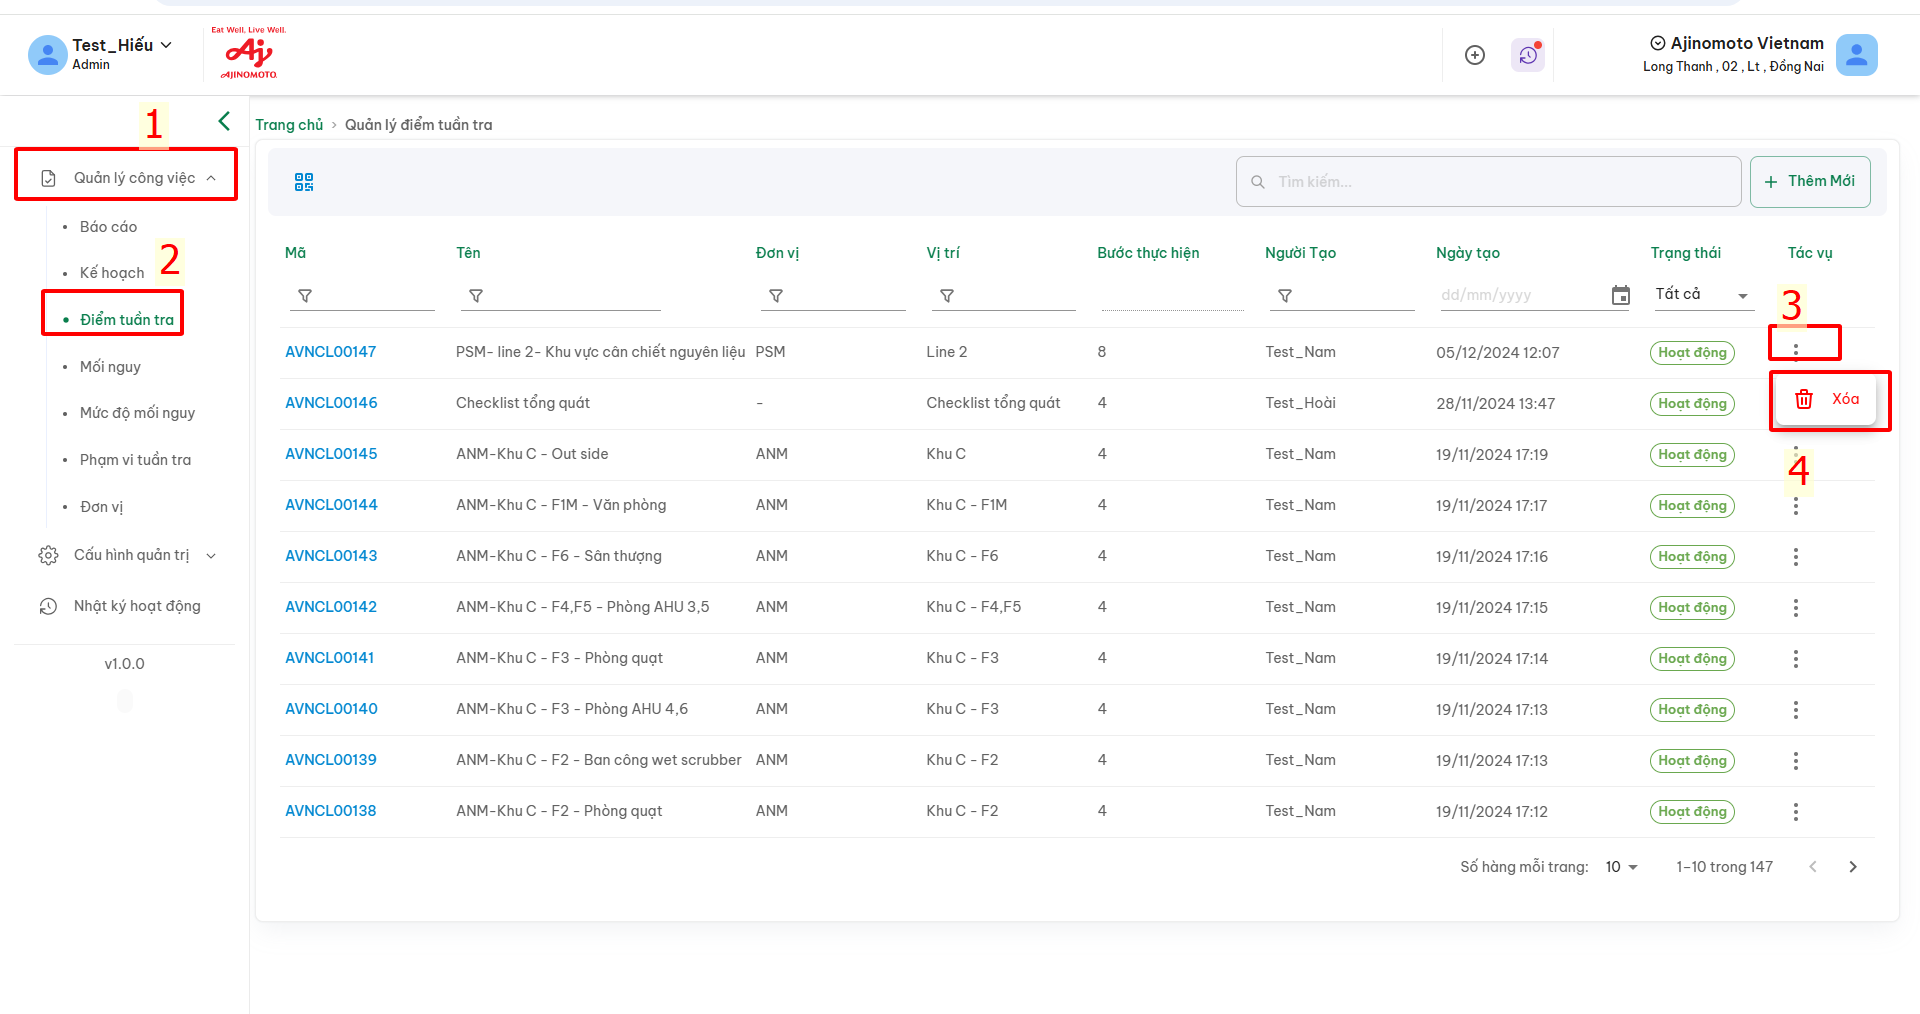Image resolution: width=1920 pixels, height=1014 pixels.
Task: Click the profile avatar next to Ajinomoto Vietnam
Action: [1857, 55]
